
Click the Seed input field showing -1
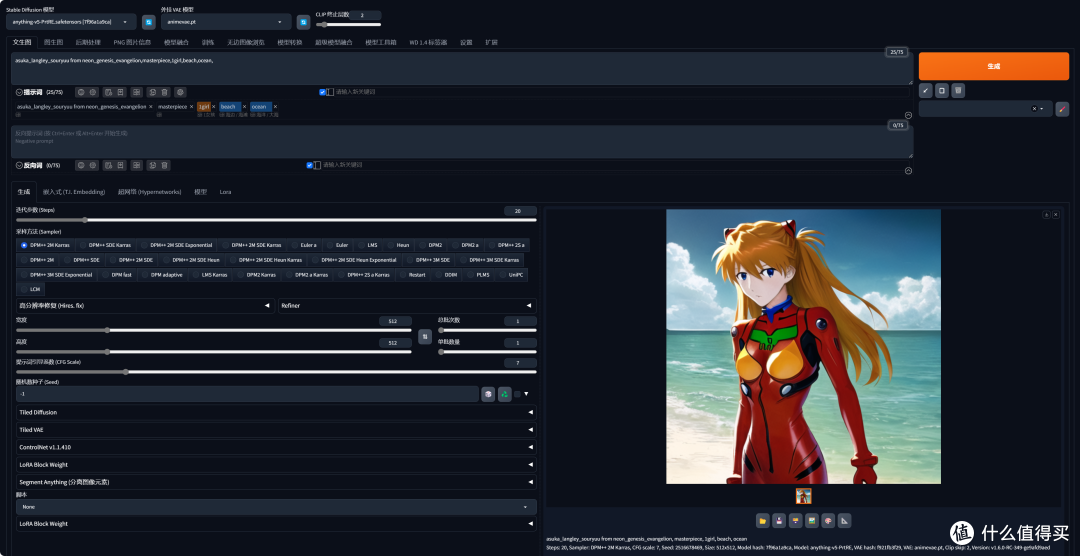click(247, 394)
